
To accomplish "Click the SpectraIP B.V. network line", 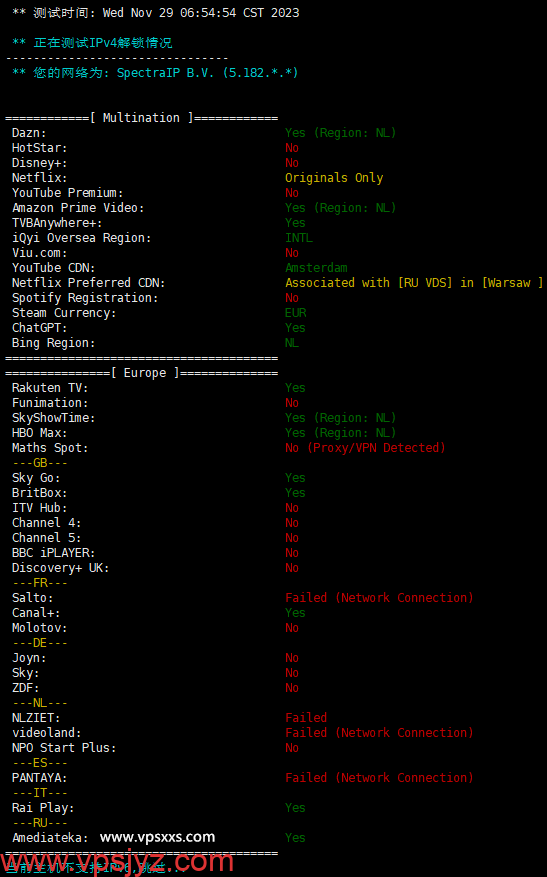I will [155, 73].
